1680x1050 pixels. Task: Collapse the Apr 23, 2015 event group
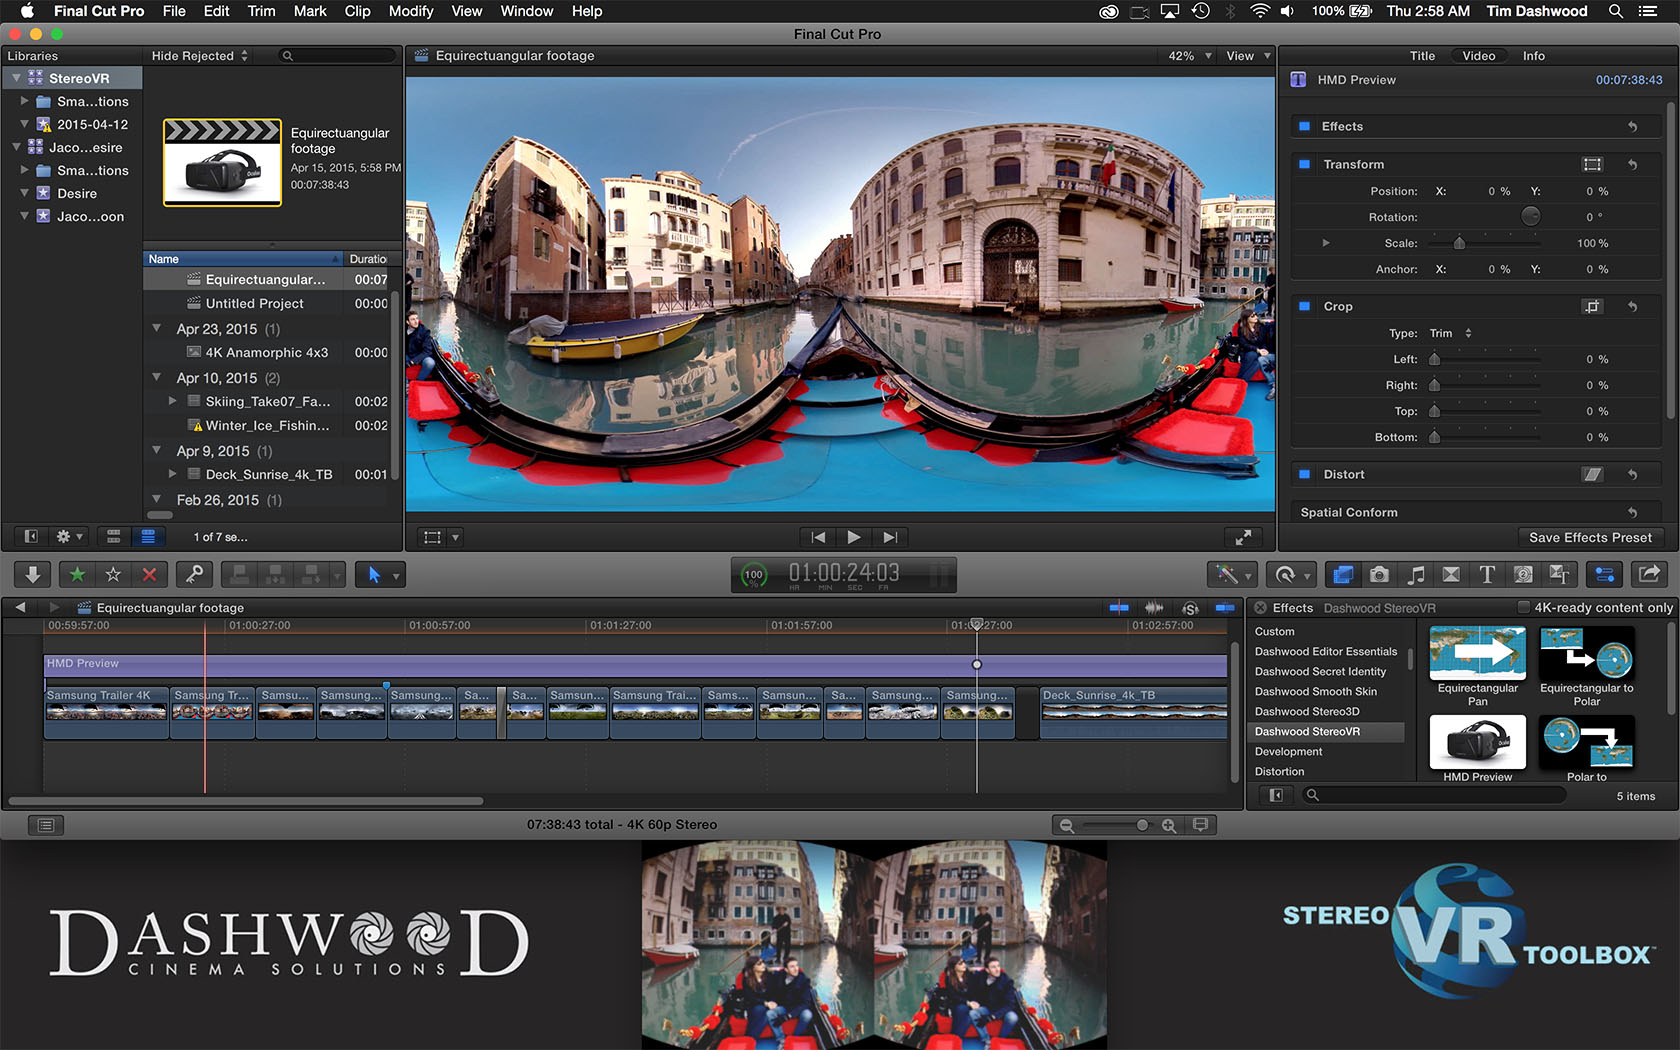(157, 328)
